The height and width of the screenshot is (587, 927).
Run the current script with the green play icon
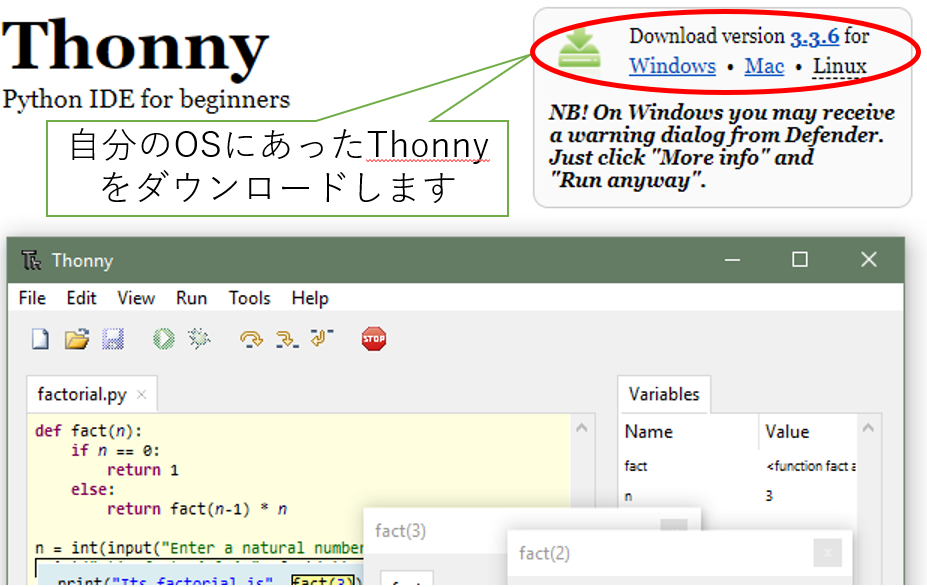[164, 339]
